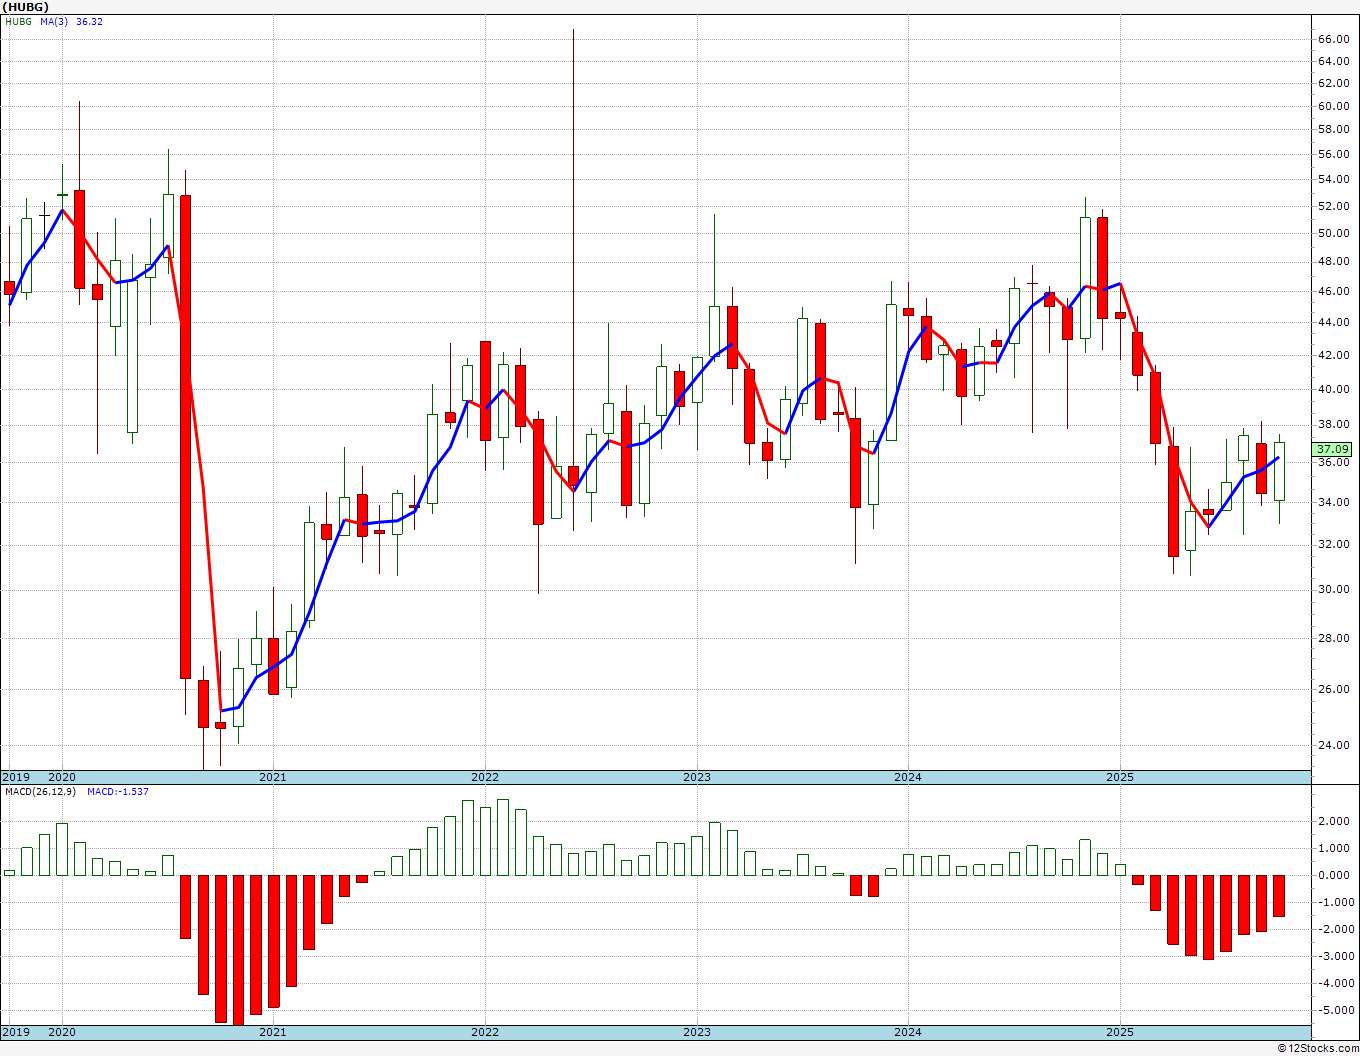Select the -3.000 MACD axis label
The image size is (1360, 1056).
click(1334, 956)
